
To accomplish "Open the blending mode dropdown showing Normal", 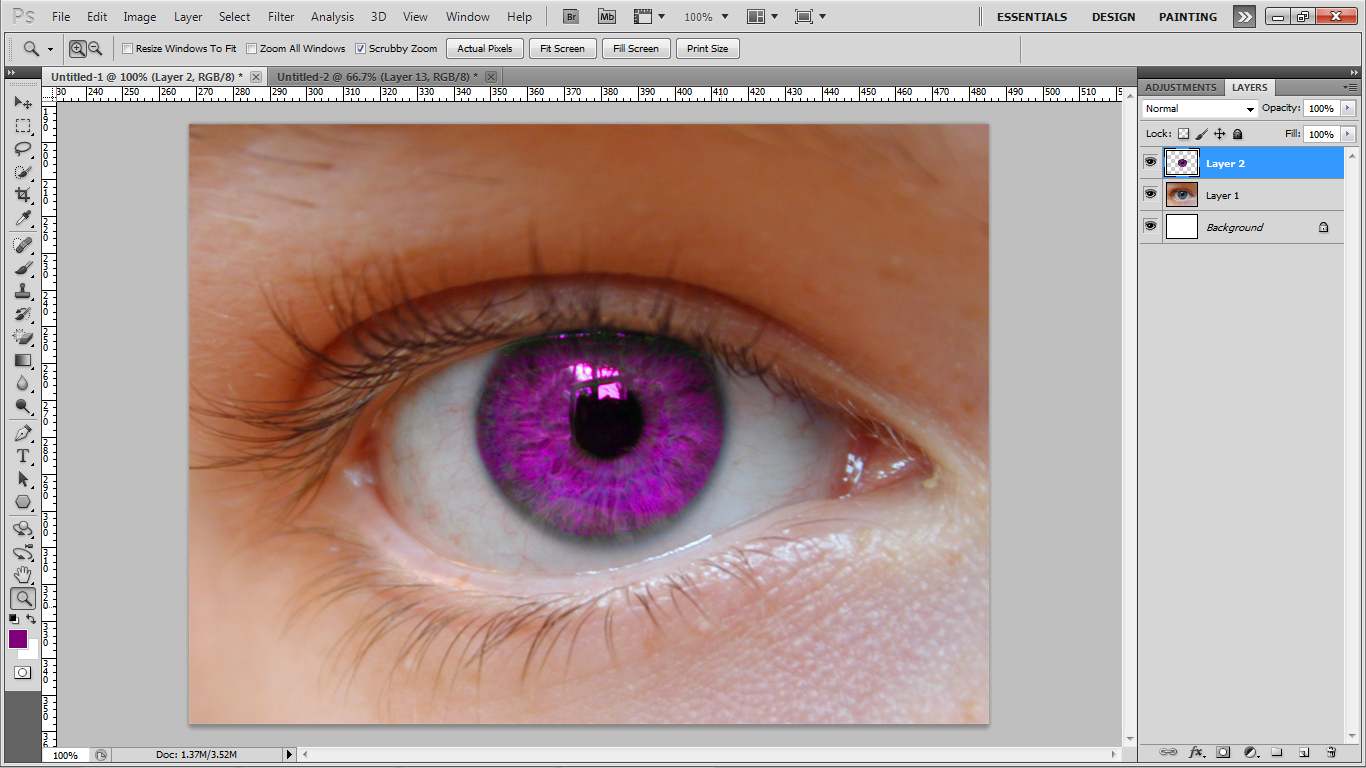I will [x=1197, y=108].
